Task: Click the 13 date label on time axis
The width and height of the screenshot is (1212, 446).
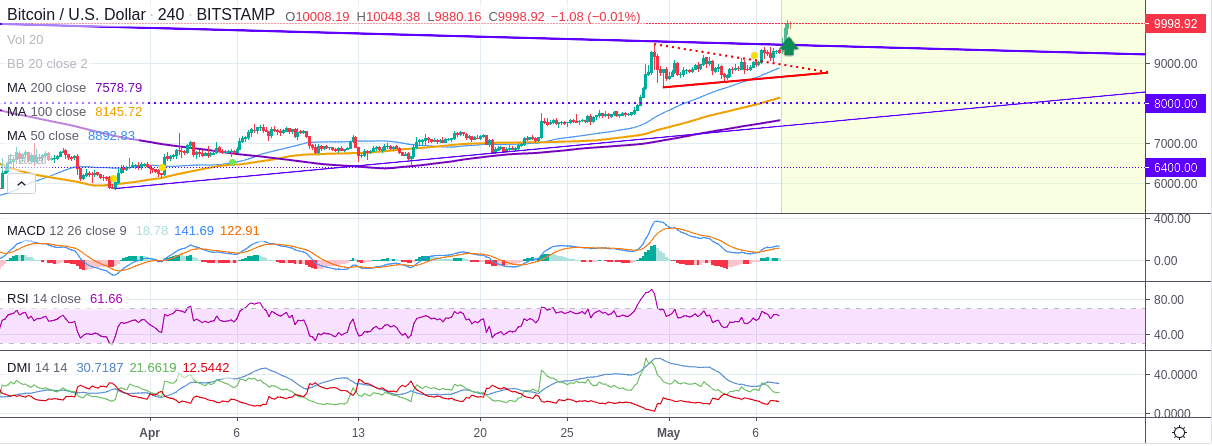Action: [358, 433]
